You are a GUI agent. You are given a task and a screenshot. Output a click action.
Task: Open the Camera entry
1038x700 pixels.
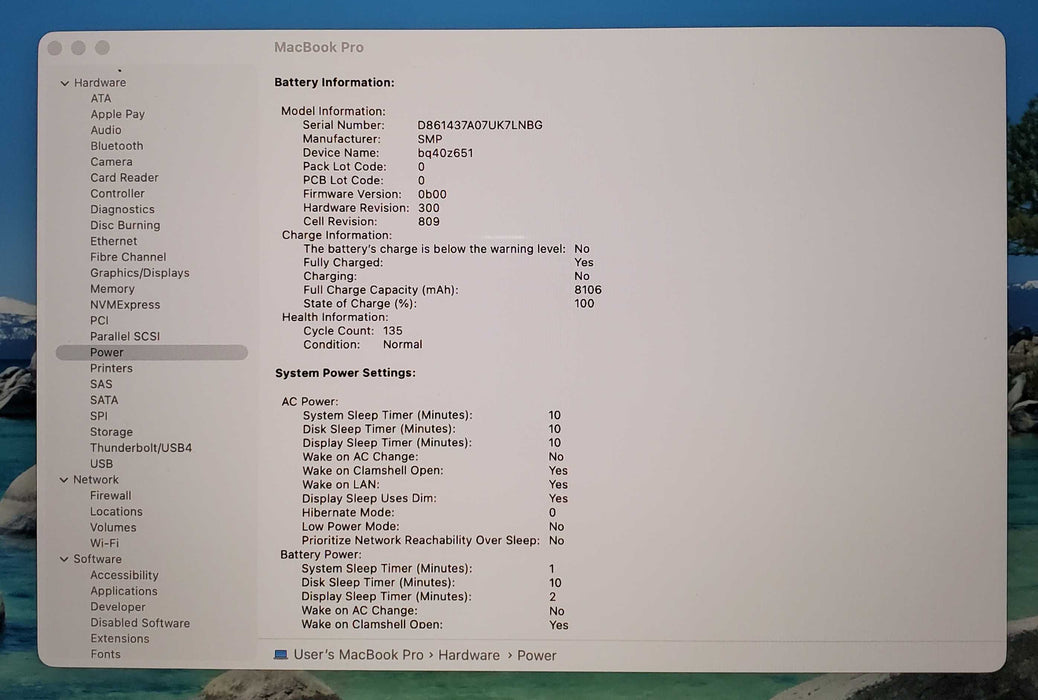[x=111, y=162]
